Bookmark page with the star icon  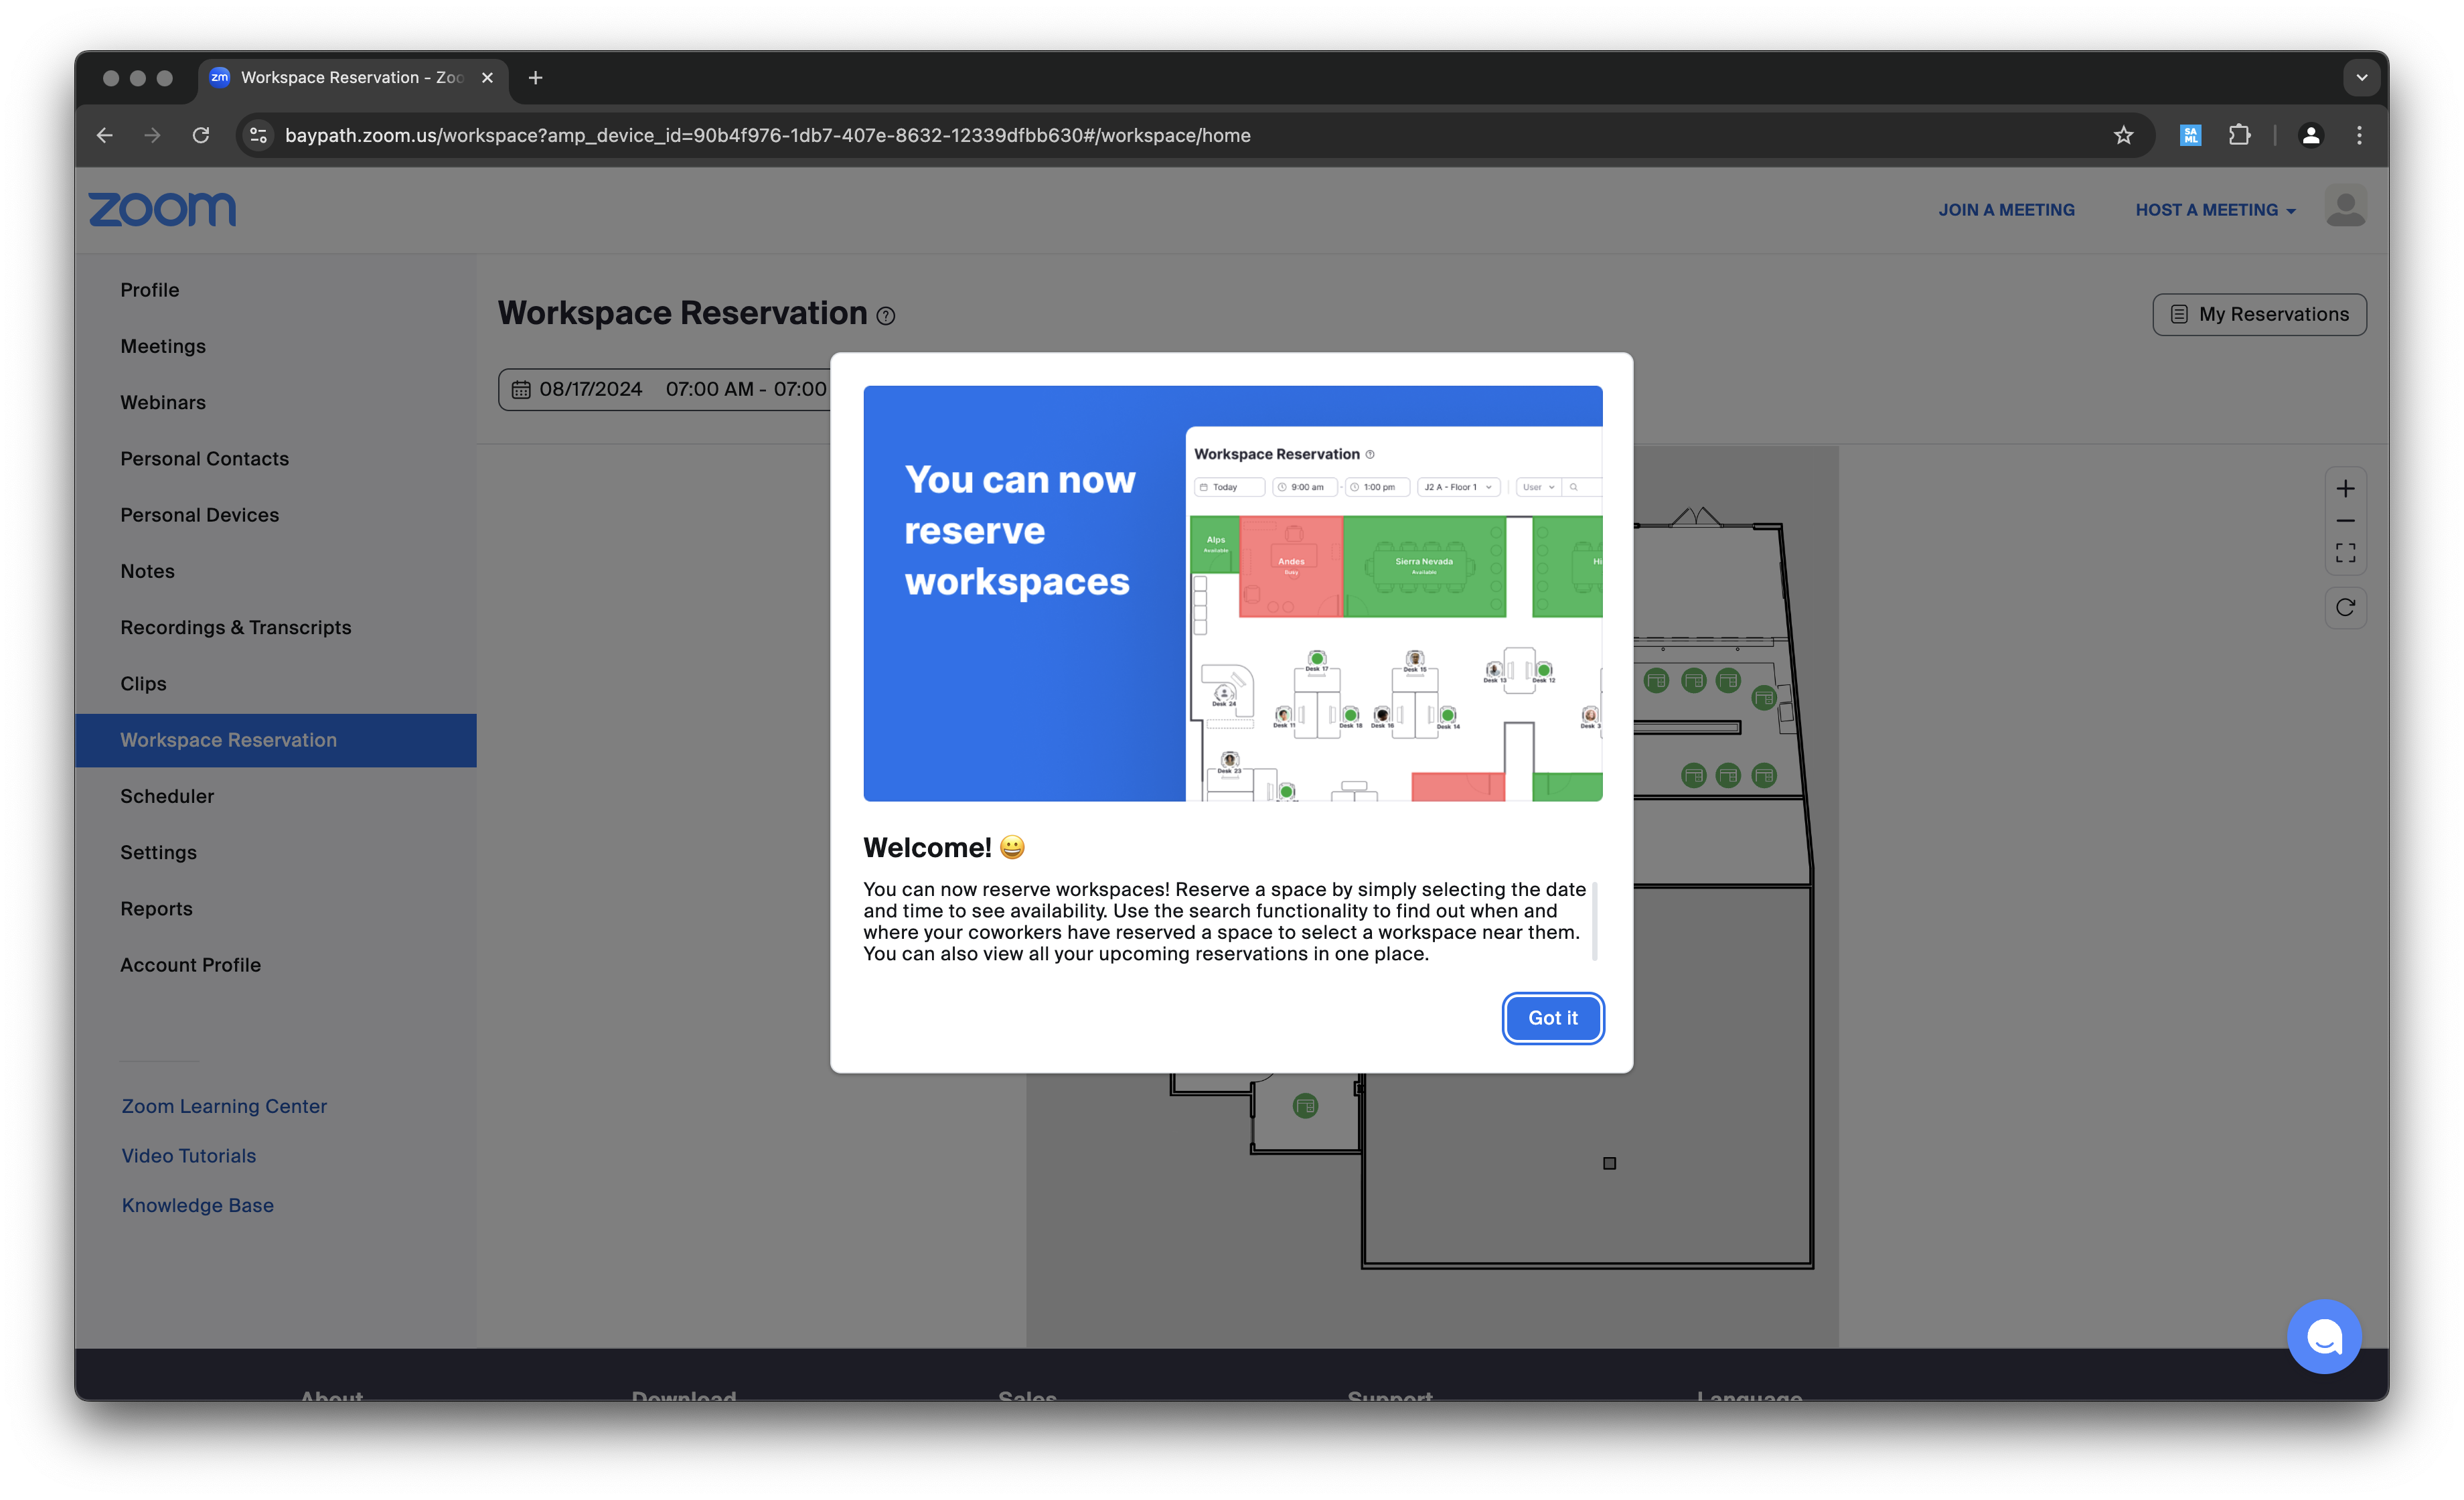[x=2123, y=135]
